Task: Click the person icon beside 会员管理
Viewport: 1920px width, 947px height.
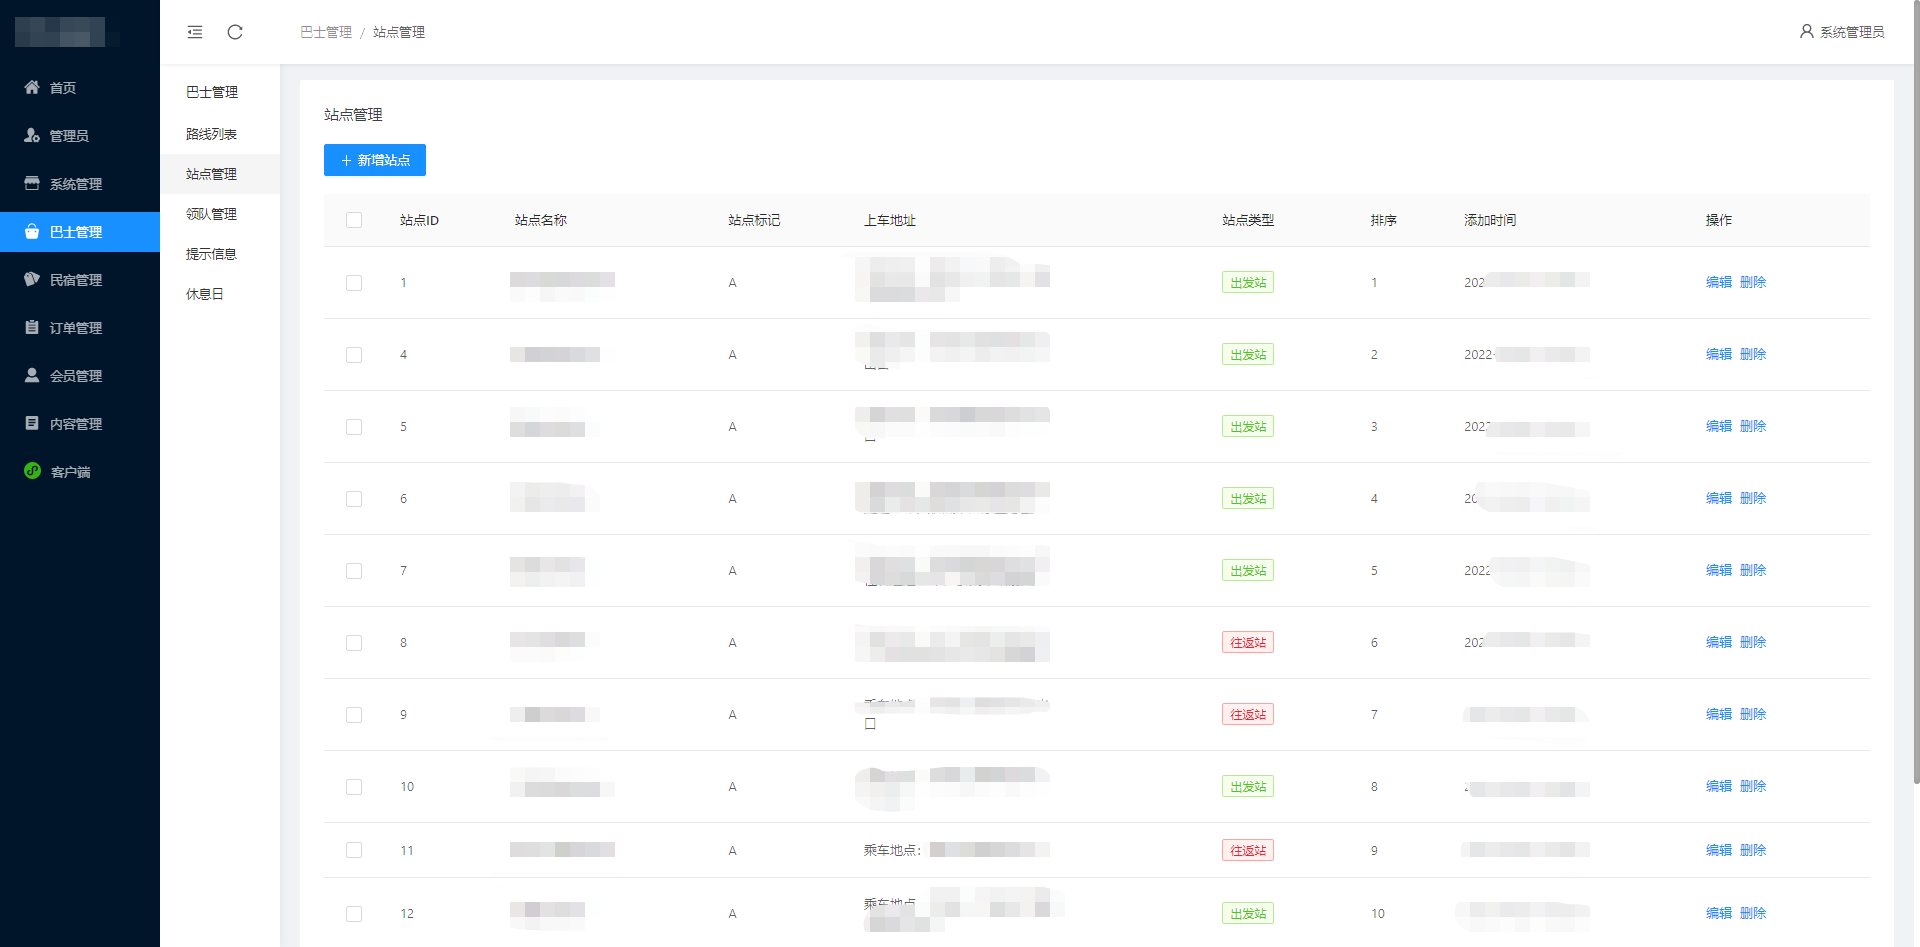Action: (32, 375)
